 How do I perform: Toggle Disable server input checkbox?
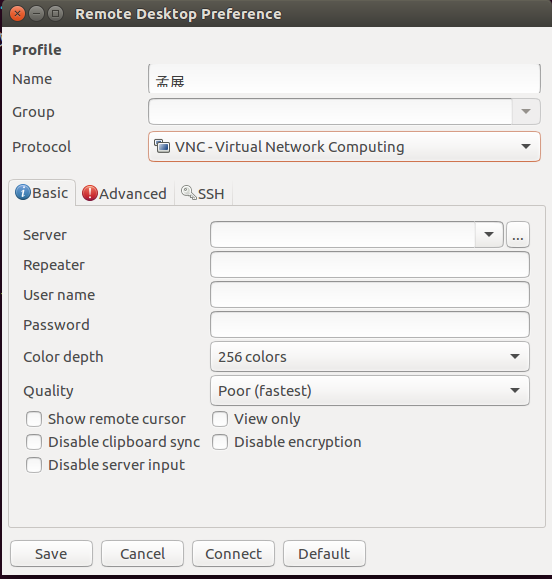pyautogui.click(x=34, y=465)
